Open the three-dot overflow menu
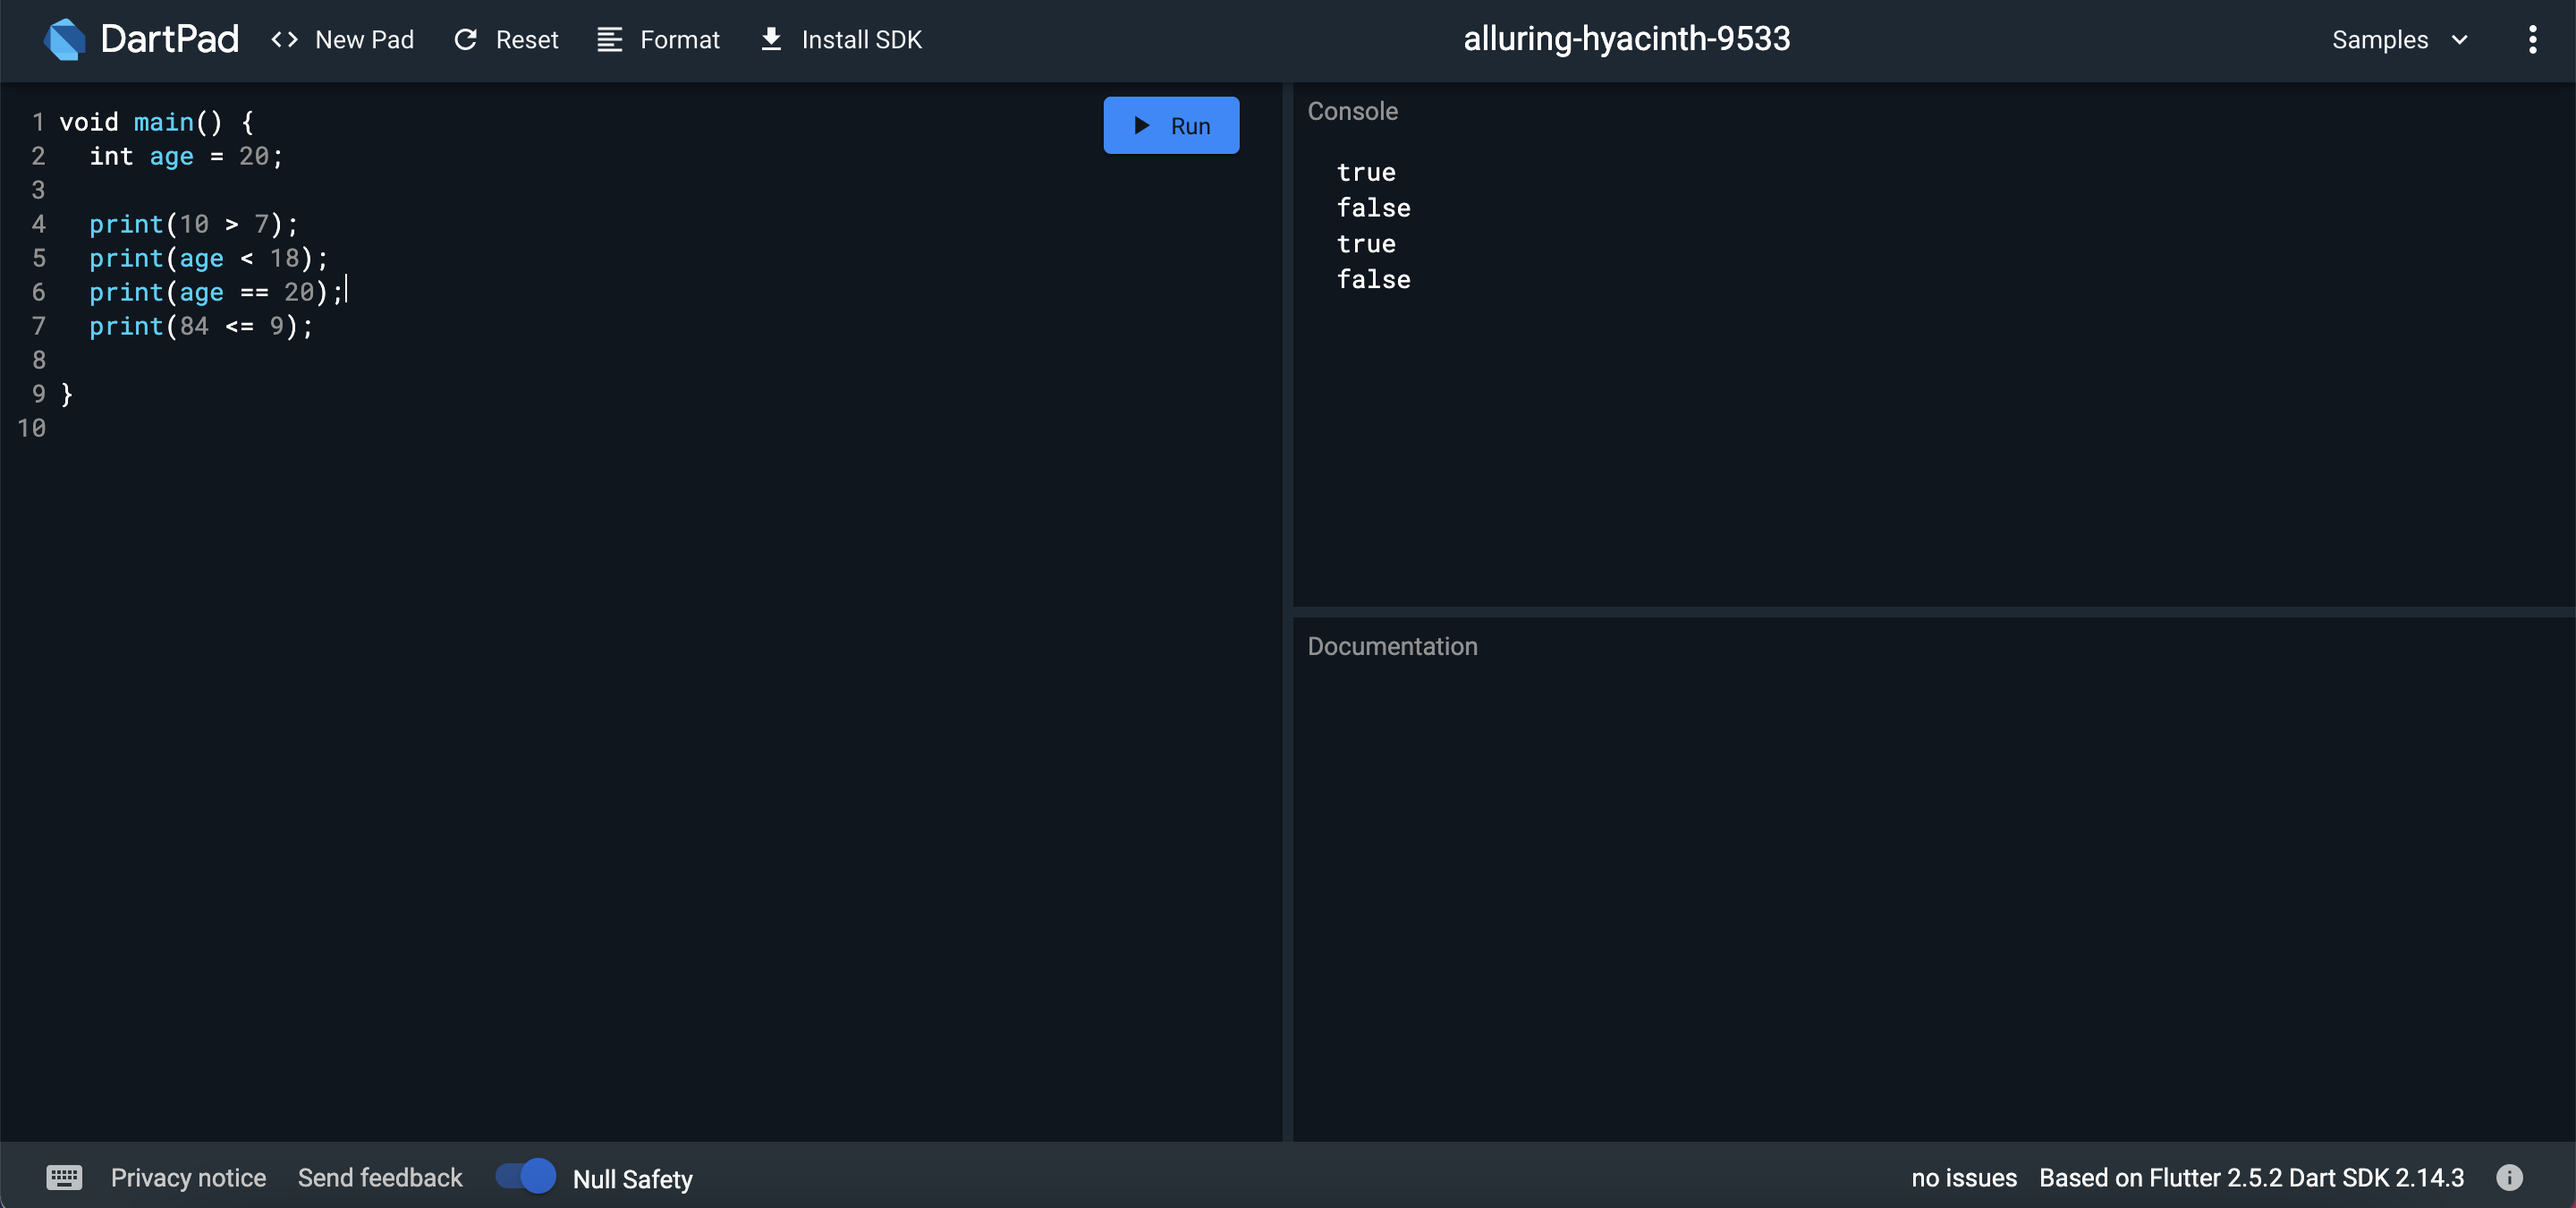Viewport: 2576px width, 1208px height. point(2532,39)
